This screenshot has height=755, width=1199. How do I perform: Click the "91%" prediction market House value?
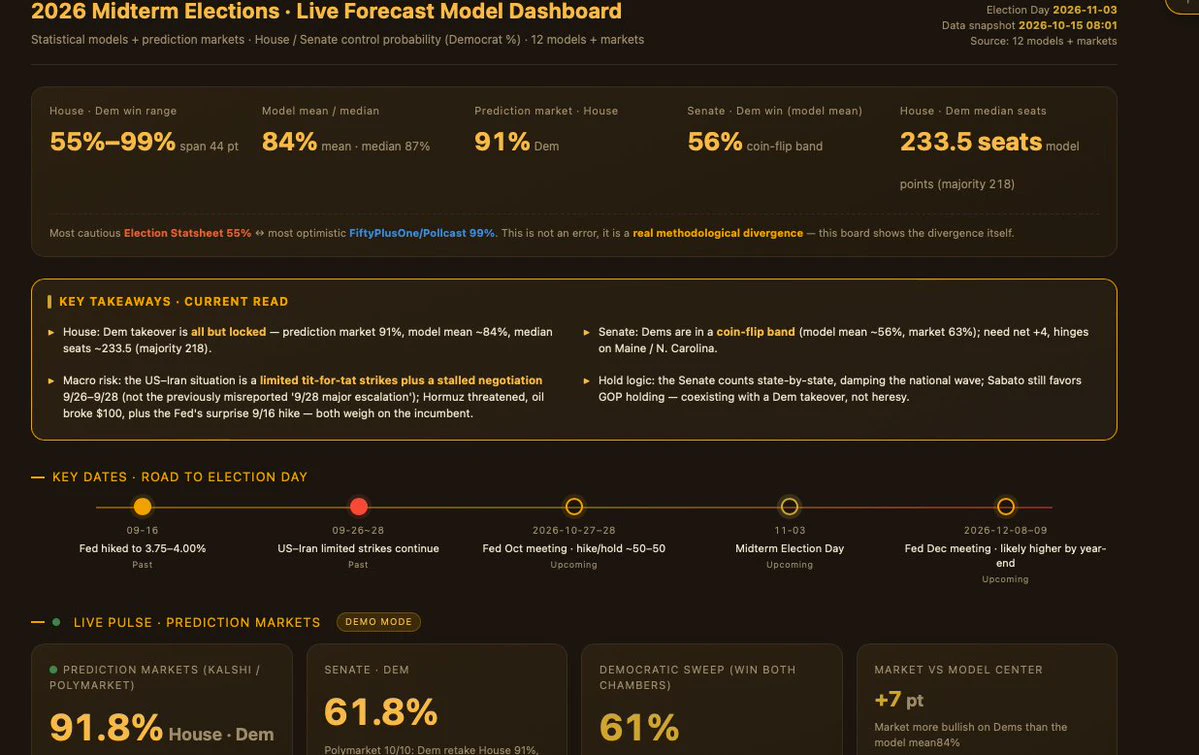click(502, 142)
